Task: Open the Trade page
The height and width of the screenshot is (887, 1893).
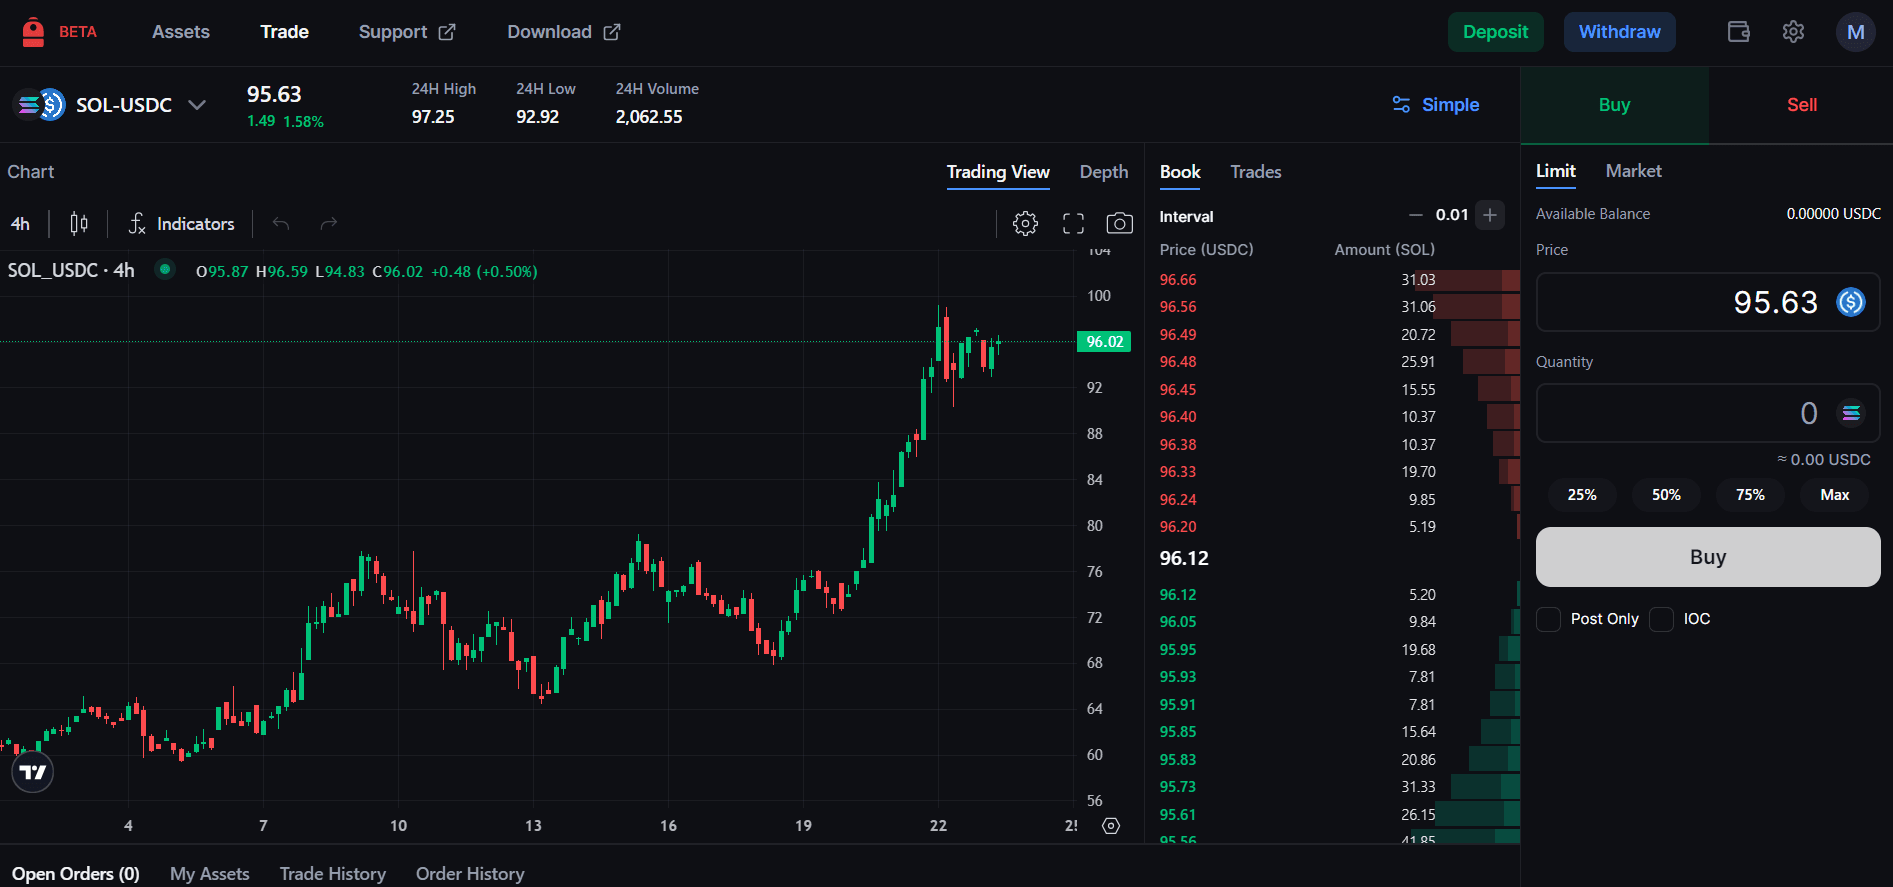Action: 284,32
